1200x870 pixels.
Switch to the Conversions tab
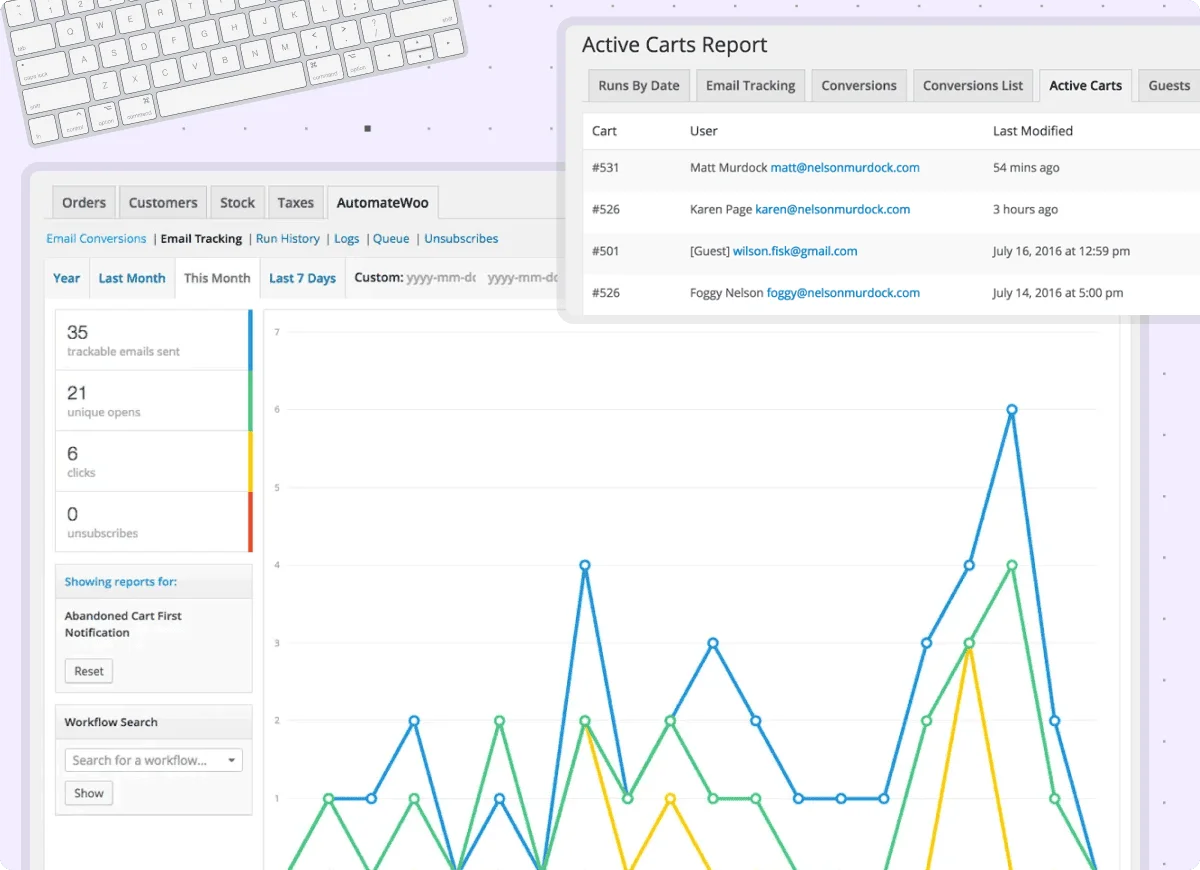point(859,85)
